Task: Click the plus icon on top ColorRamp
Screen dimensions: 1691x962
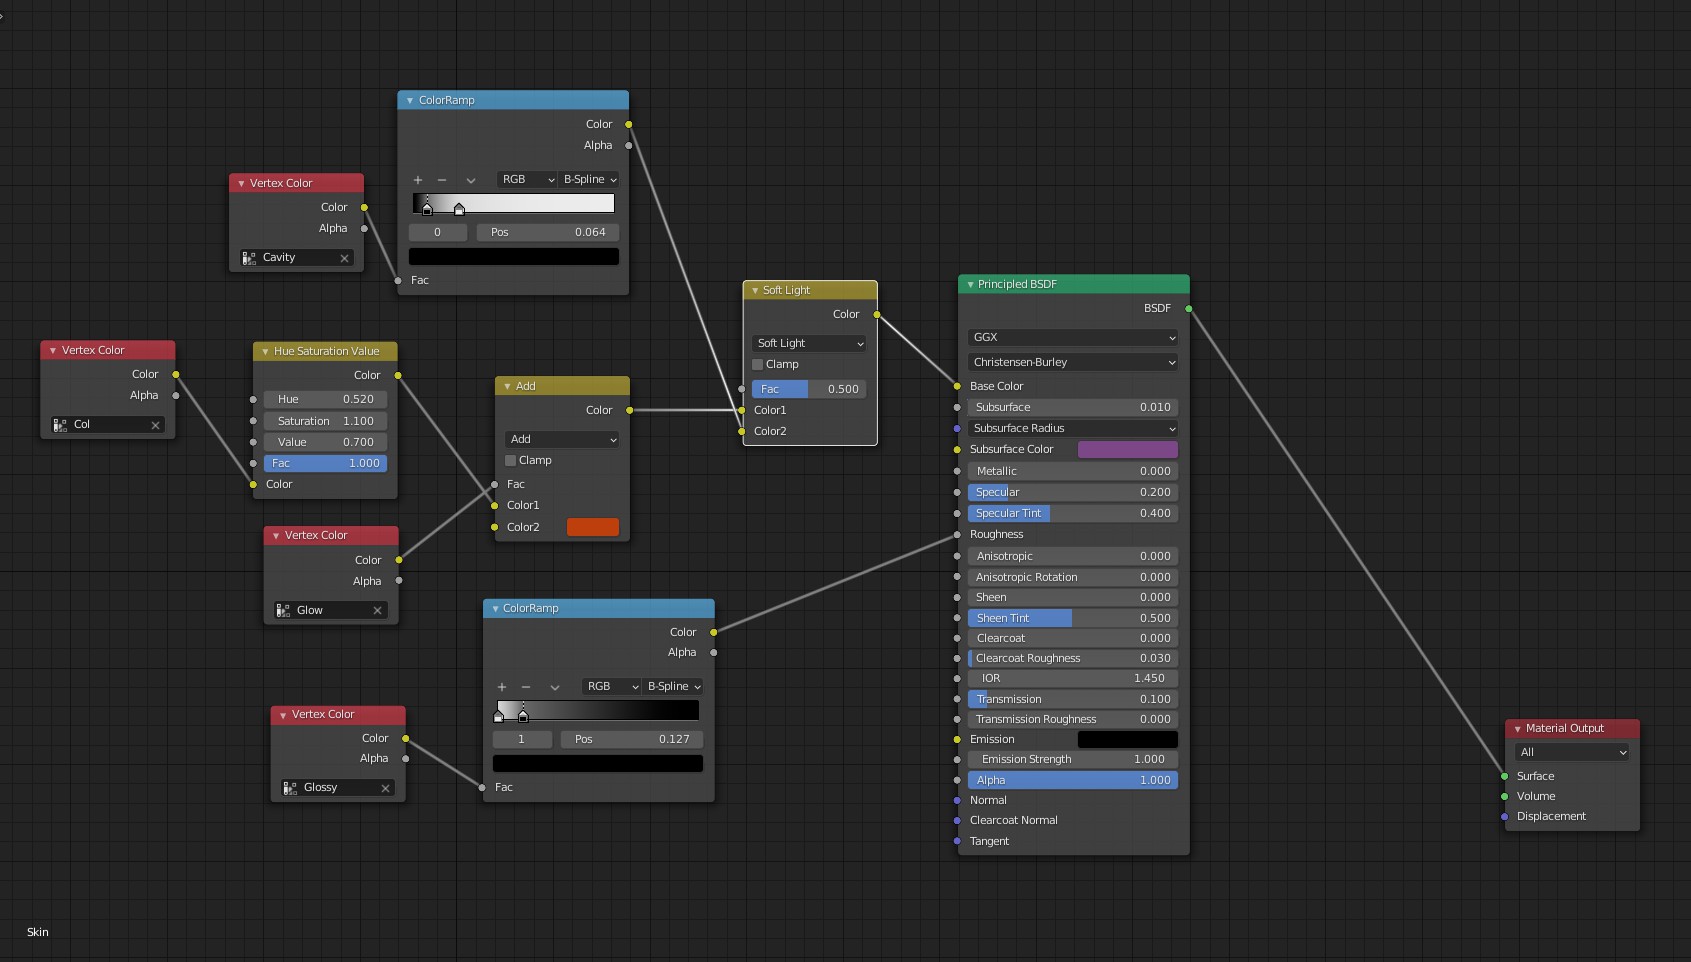Action: (418, 180)
